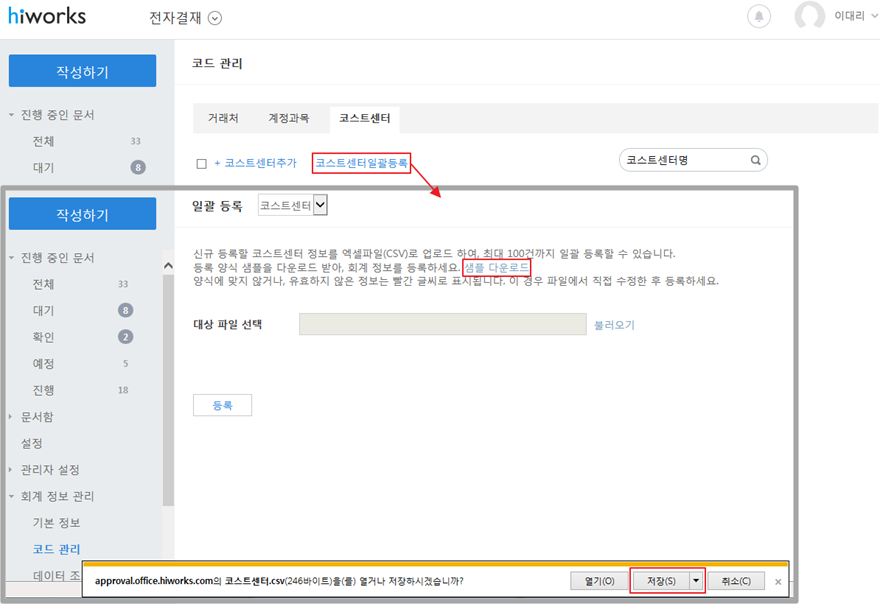The image size is (880, 604).
Task: Click the 샘플 다운로드 link
Action: click(x=496, y=268)
